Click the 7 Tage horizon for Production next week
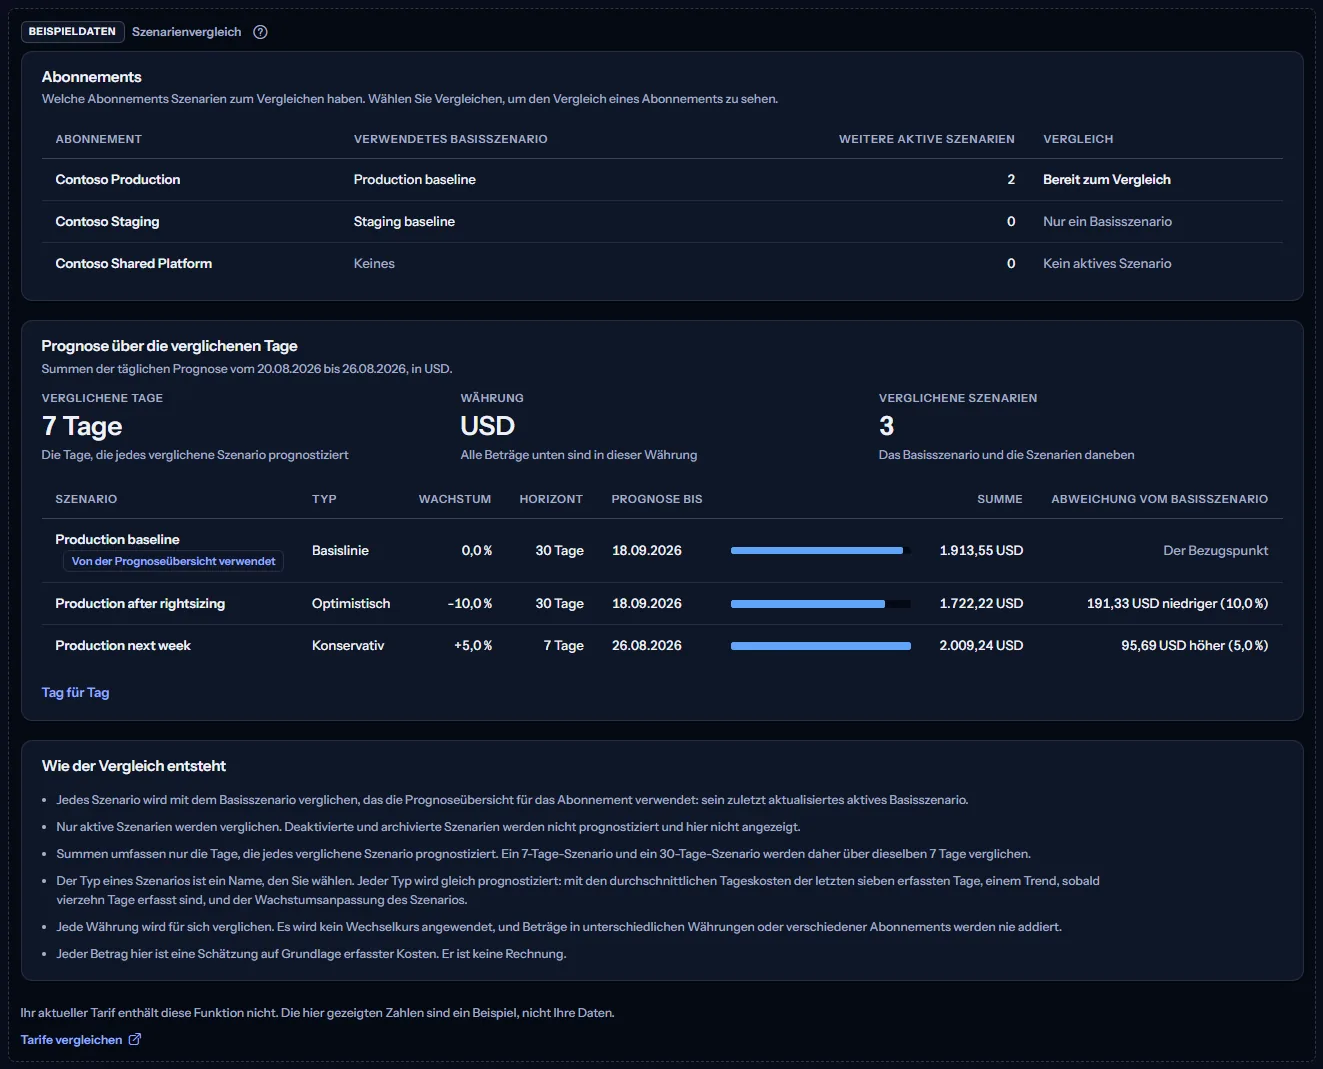 (564, 646)
